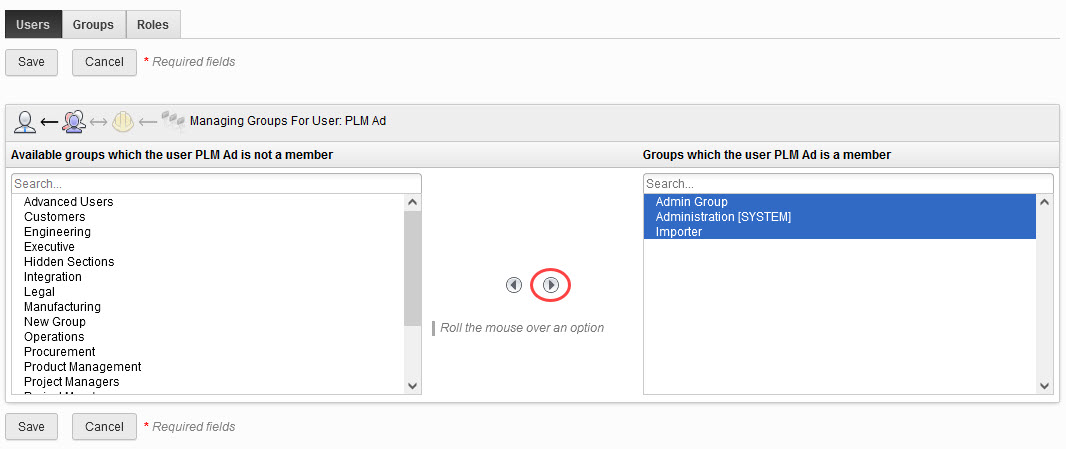This screenshot has width=1066, height=449.
Task: Click the bottom Cancel button
Action: pos(104,427)
